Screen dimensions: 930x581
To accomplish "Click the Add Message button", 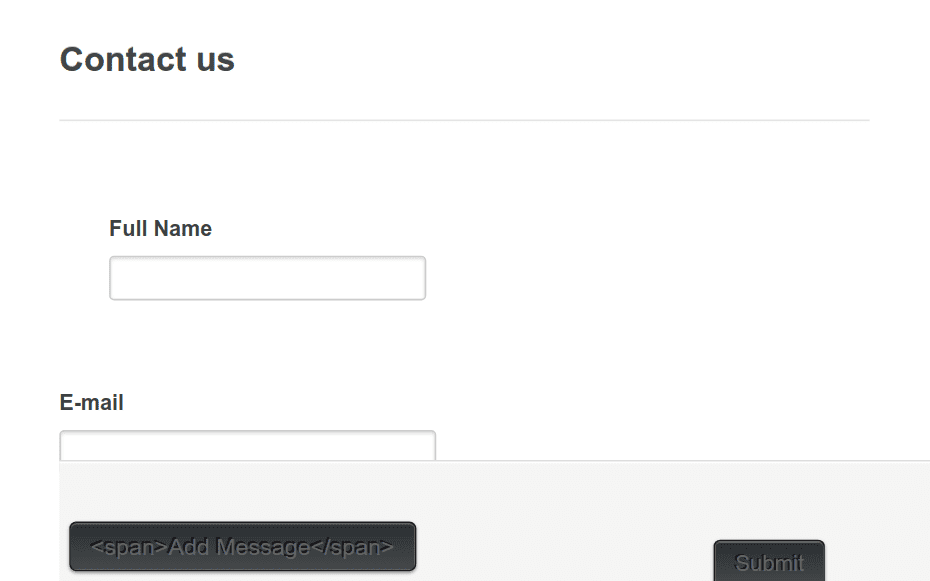I will point(243,547).
